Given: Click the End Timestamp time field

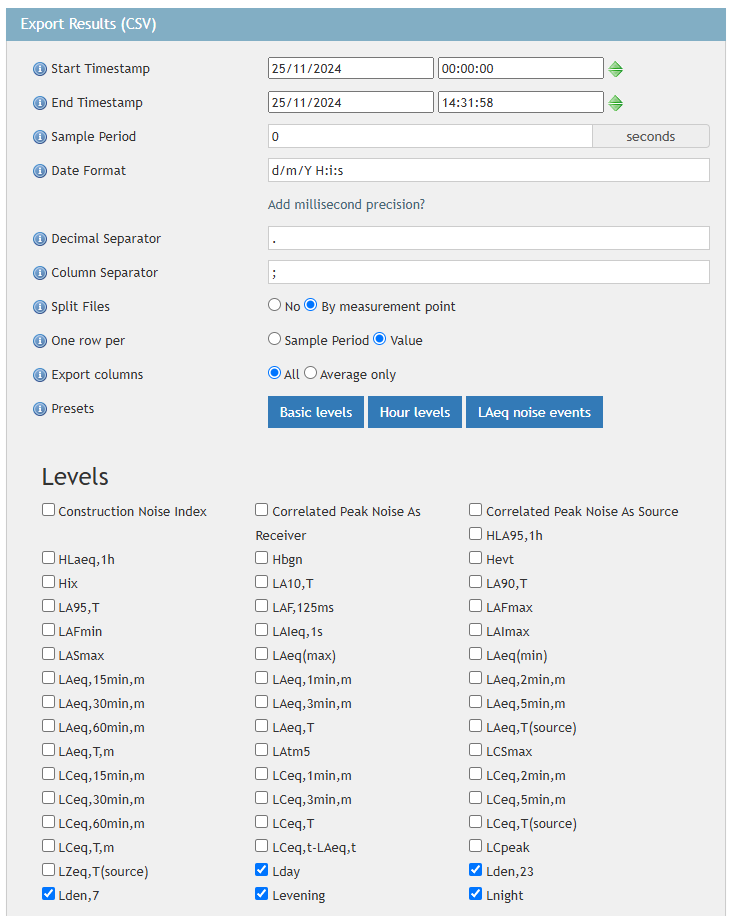Looking at the screenshot, I should (520, 103).
